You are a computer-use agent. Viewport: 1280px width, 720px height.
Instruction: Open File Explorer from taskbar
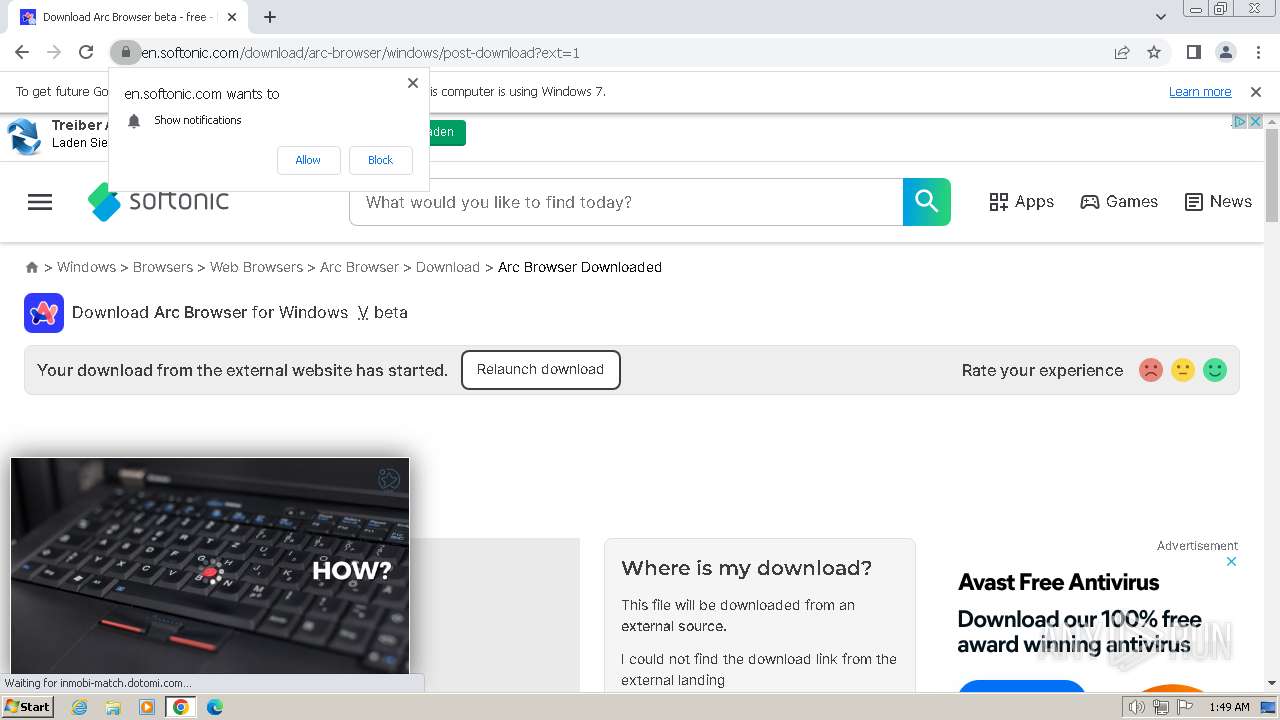click(113, 707)
